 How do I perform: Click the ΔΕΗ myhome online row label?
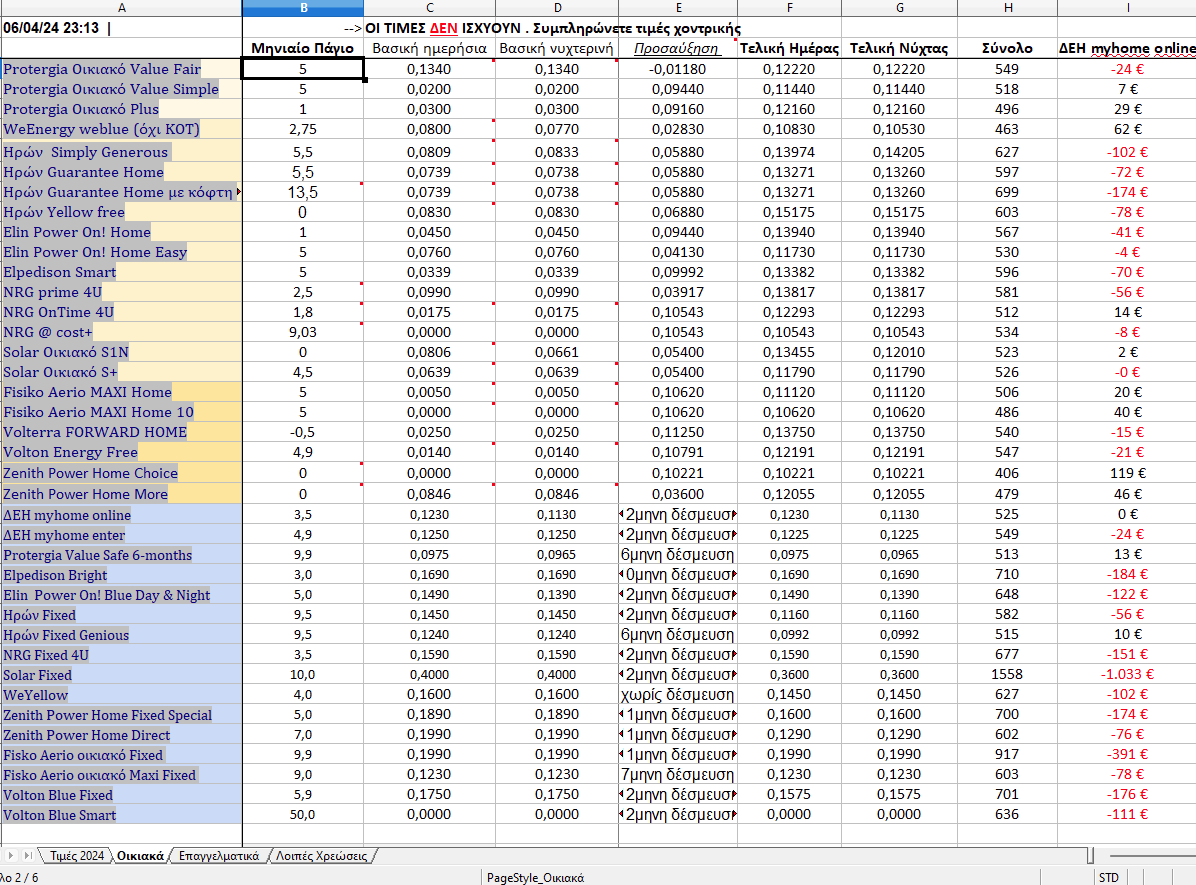pos(67,515)
